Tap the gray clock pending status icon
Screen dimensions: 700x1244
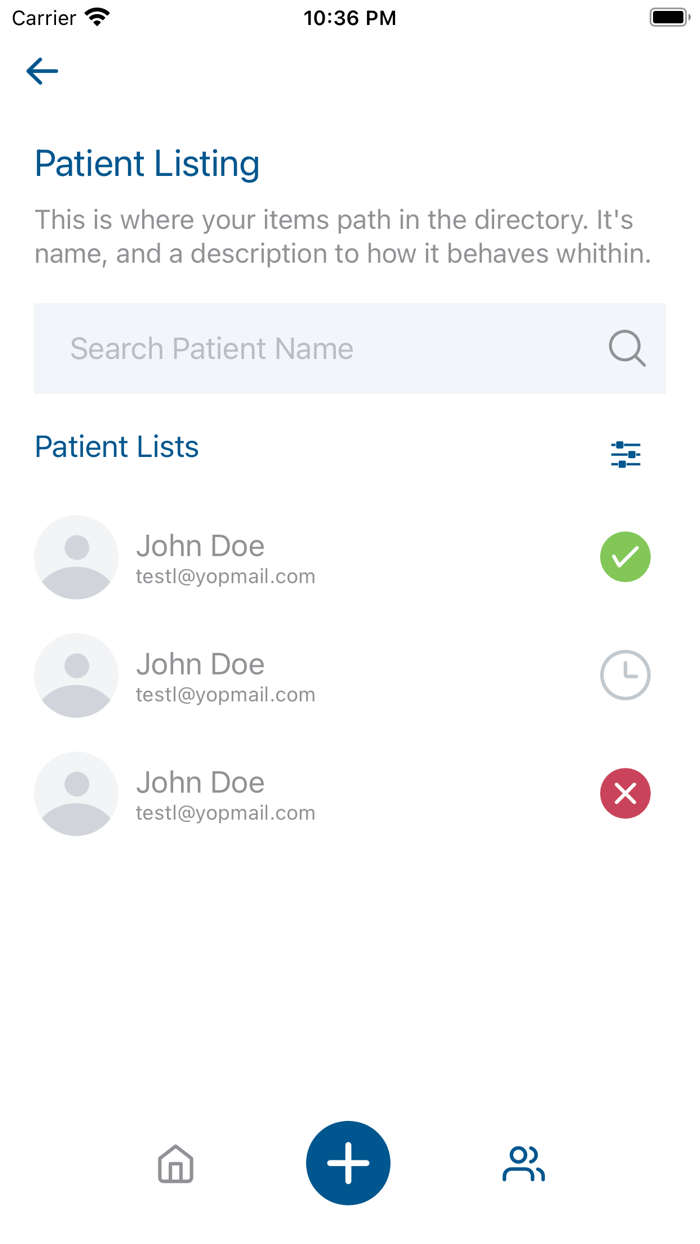625,675
